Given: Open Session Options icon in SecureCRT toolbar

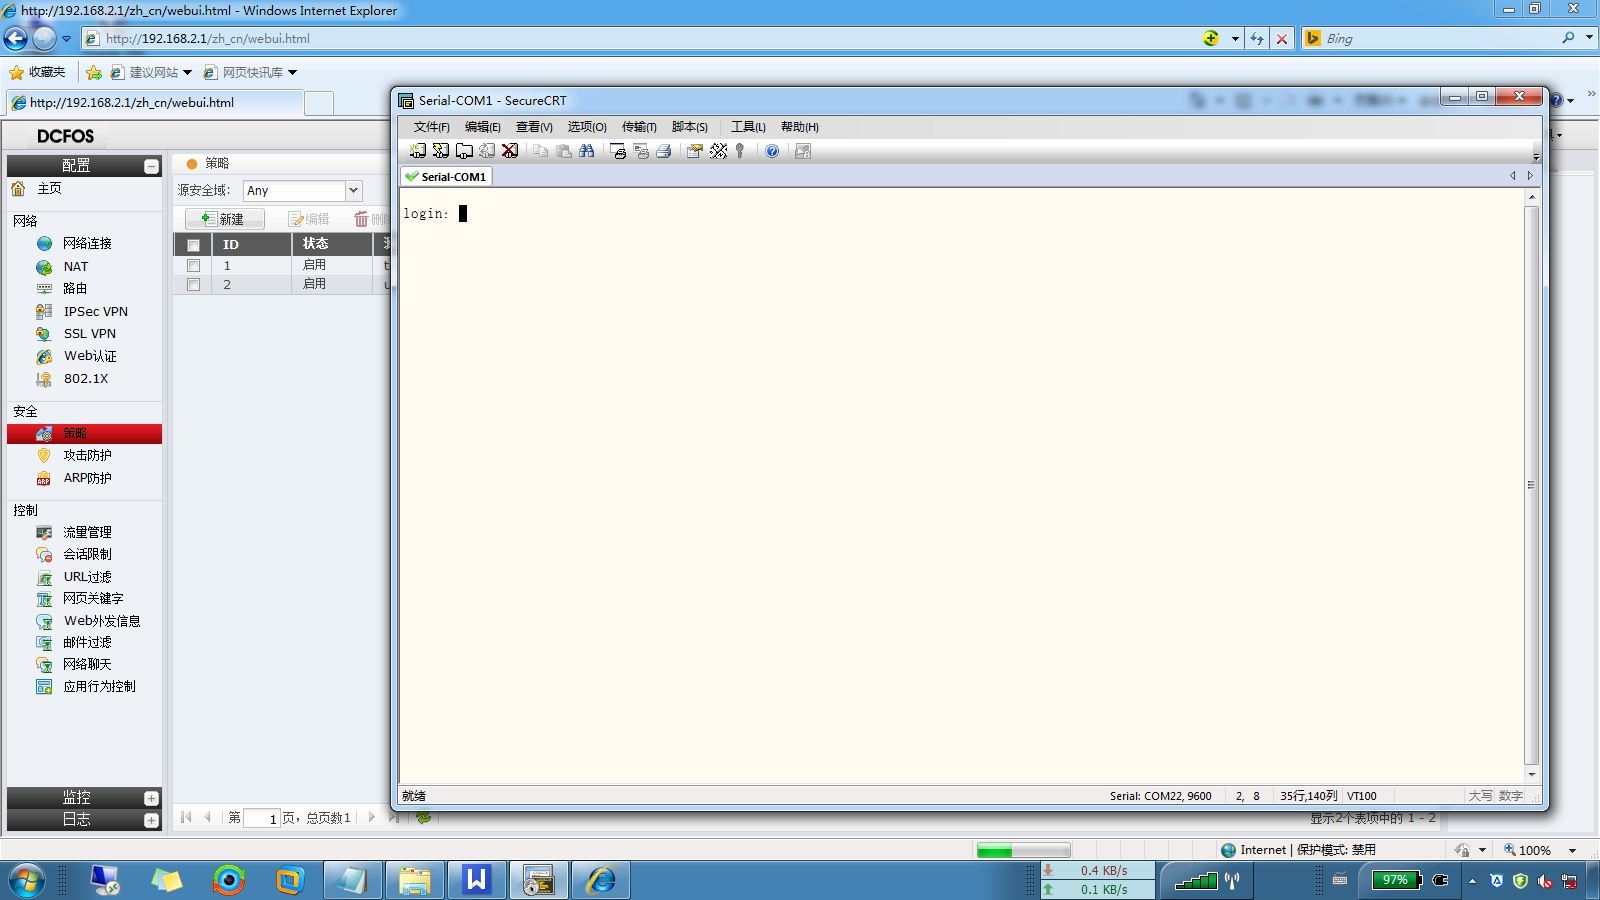Looking at the screenshot, I should pos(694,151).
